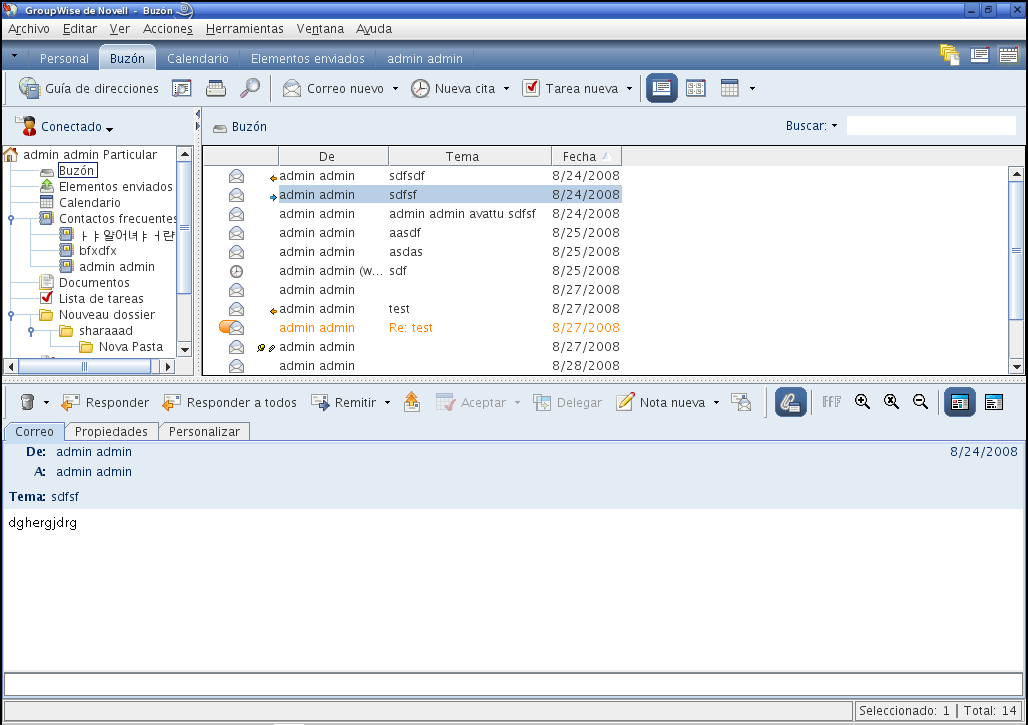The height and width of the screenshot is (725, 1028).
Task: Open the dropdown next to the trash icon
Action: (x=46, y=402)
